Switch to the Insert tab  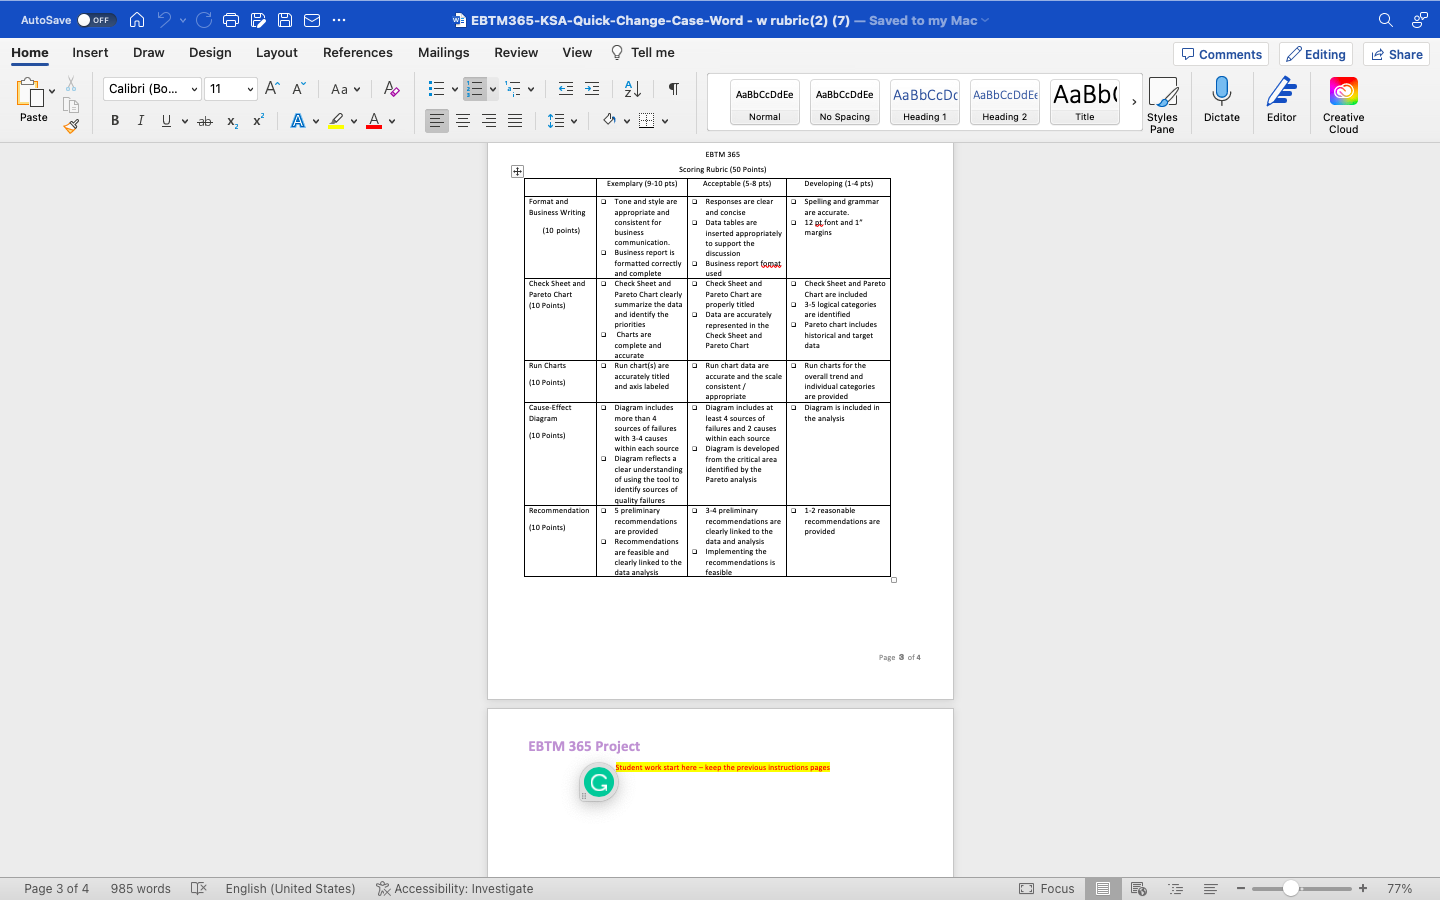[90, 53]
